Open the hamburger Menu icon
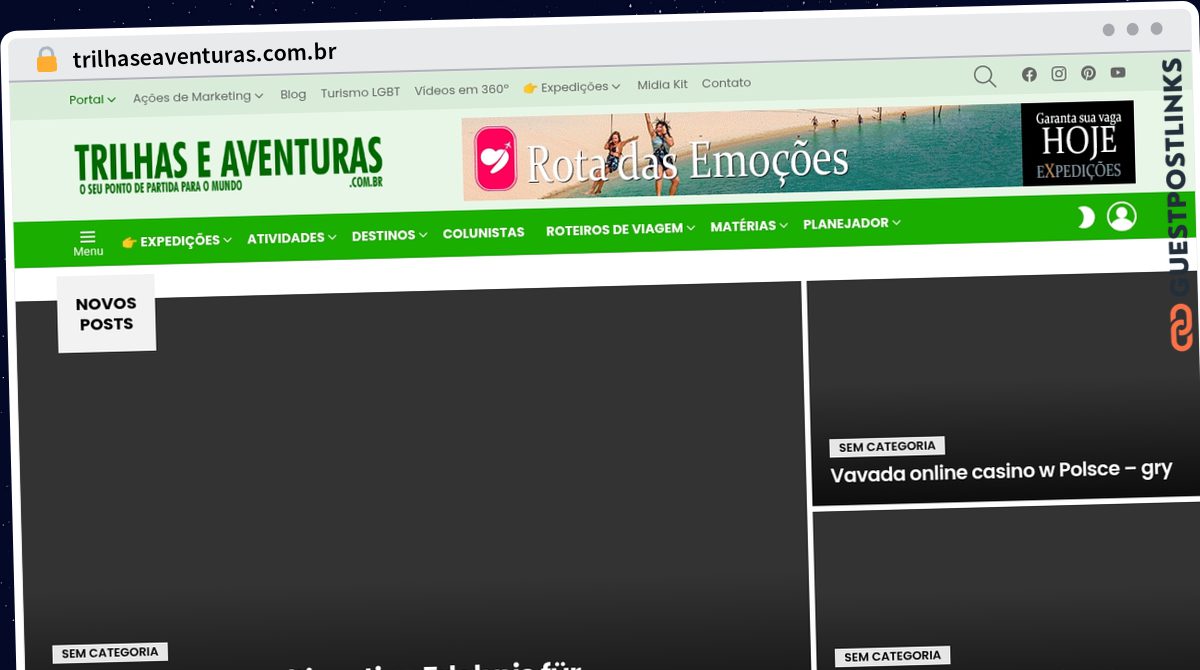Image resolution: width=1200 pixels, height=670 pixels. coord(88,243)
